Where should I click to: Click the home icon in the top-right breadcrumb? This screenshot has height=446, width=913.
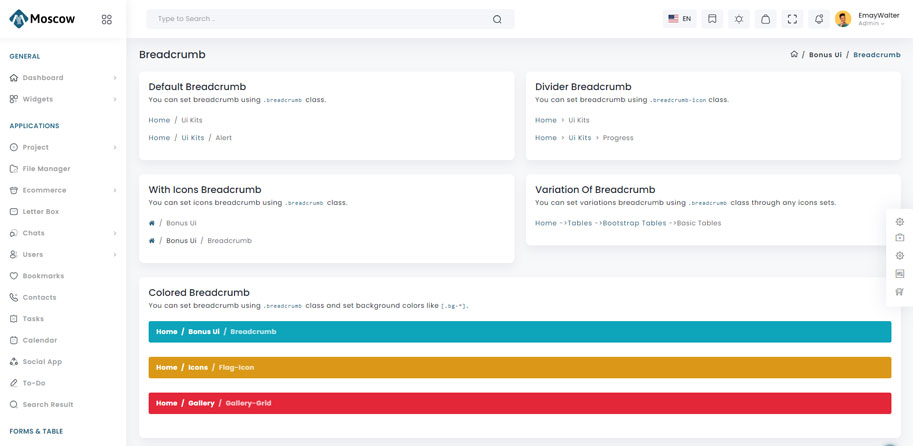[794, 55]
